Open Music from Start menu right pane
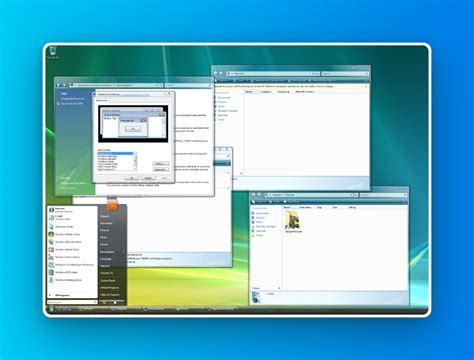Image resolution: width=474 pixels, height=360 pixels. pyautogui.click(x=104, y=237)
